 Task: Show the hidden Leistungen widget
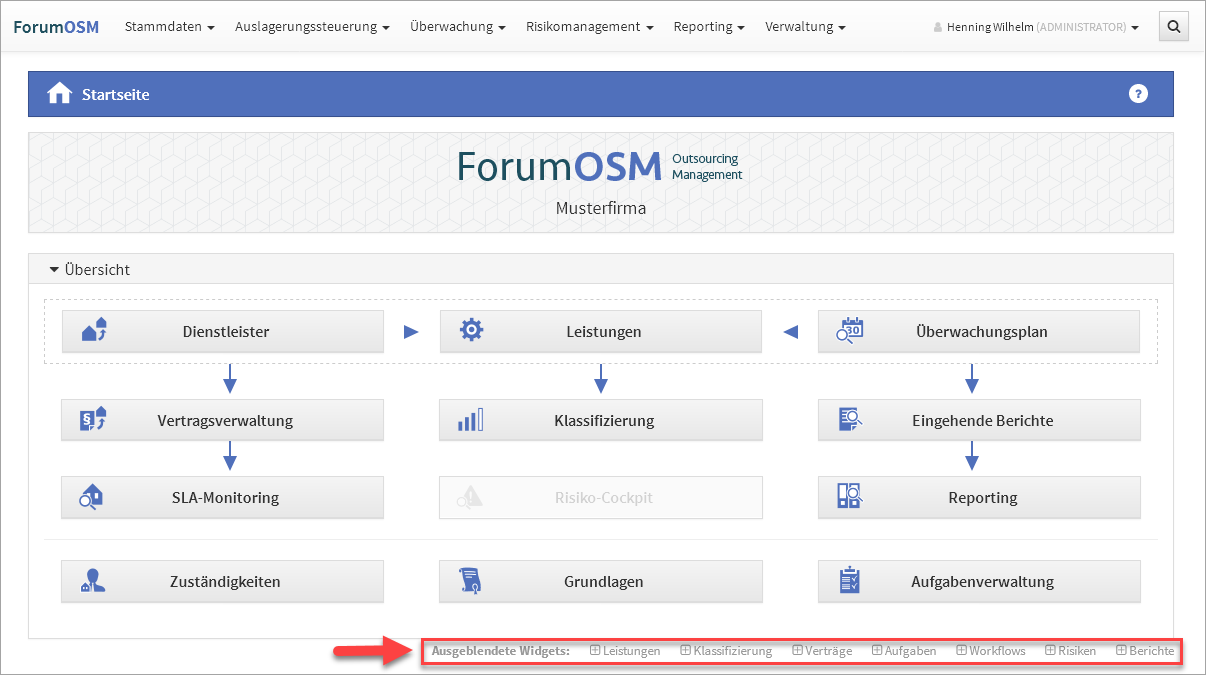coord(625,651)
